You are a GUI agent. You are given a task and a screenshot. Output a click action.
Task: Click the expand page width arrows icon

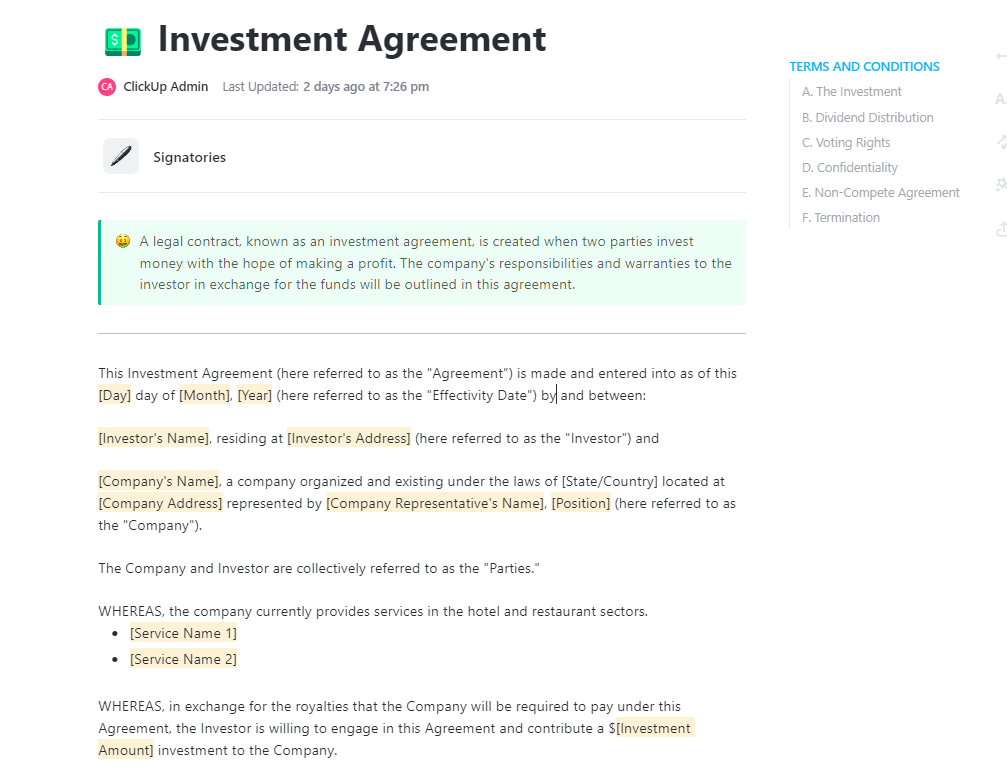pos(1002,142)
